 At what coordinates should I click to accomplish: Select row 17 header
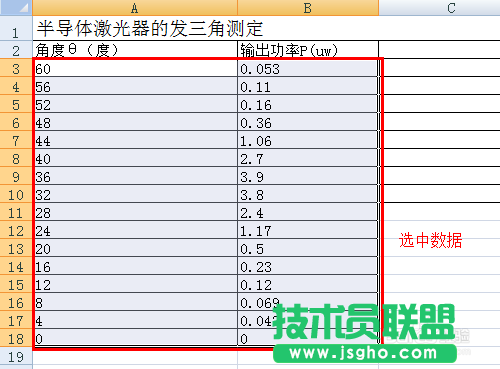[16, 320]
